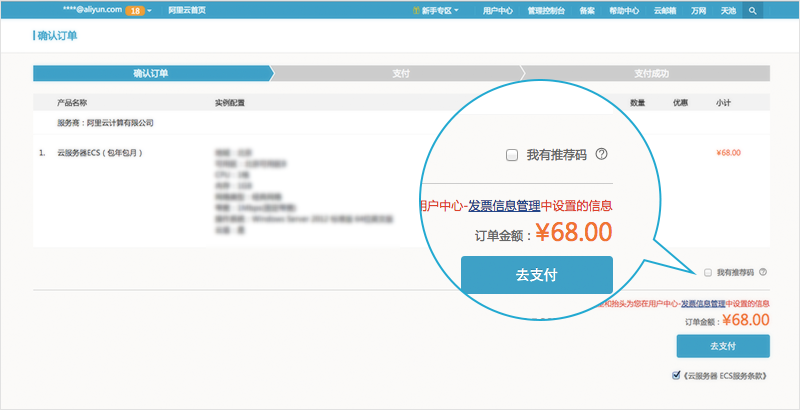The image size is (800, 410).
Task: Click the 确认订单 page heading at top left
Action: point(57,36)
